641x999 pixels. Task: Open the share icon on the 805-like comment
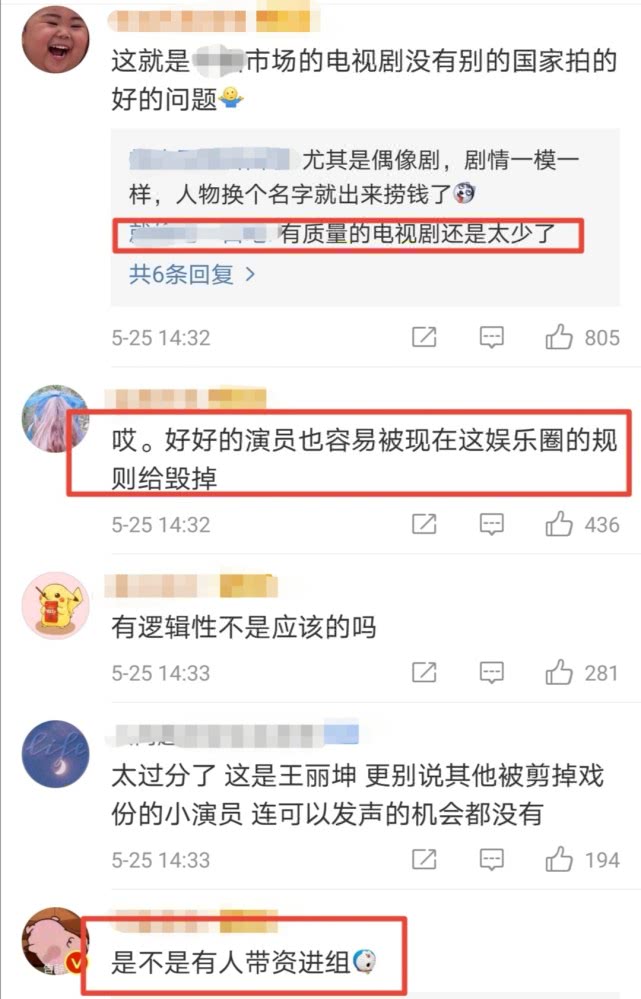pos(424,337)
